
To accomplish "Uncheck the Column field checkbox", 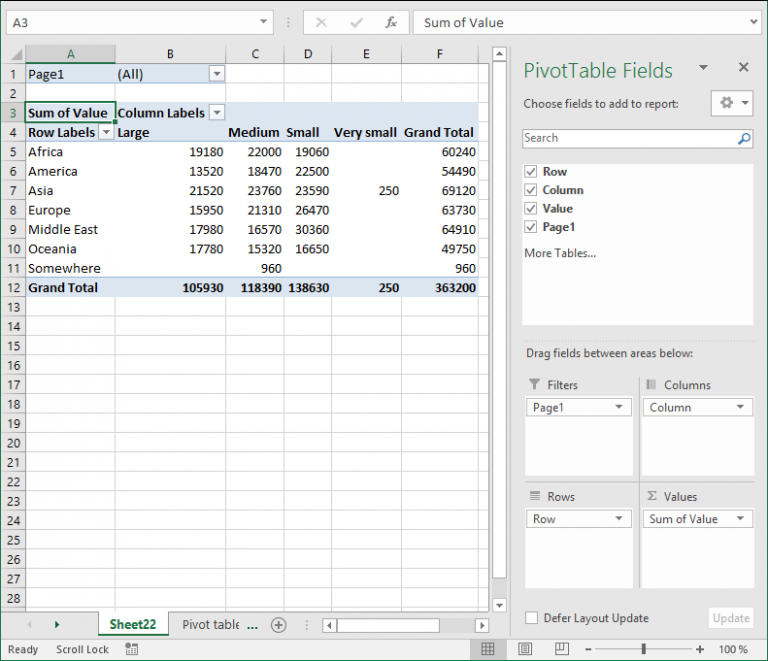I will (x=530, y=190).
